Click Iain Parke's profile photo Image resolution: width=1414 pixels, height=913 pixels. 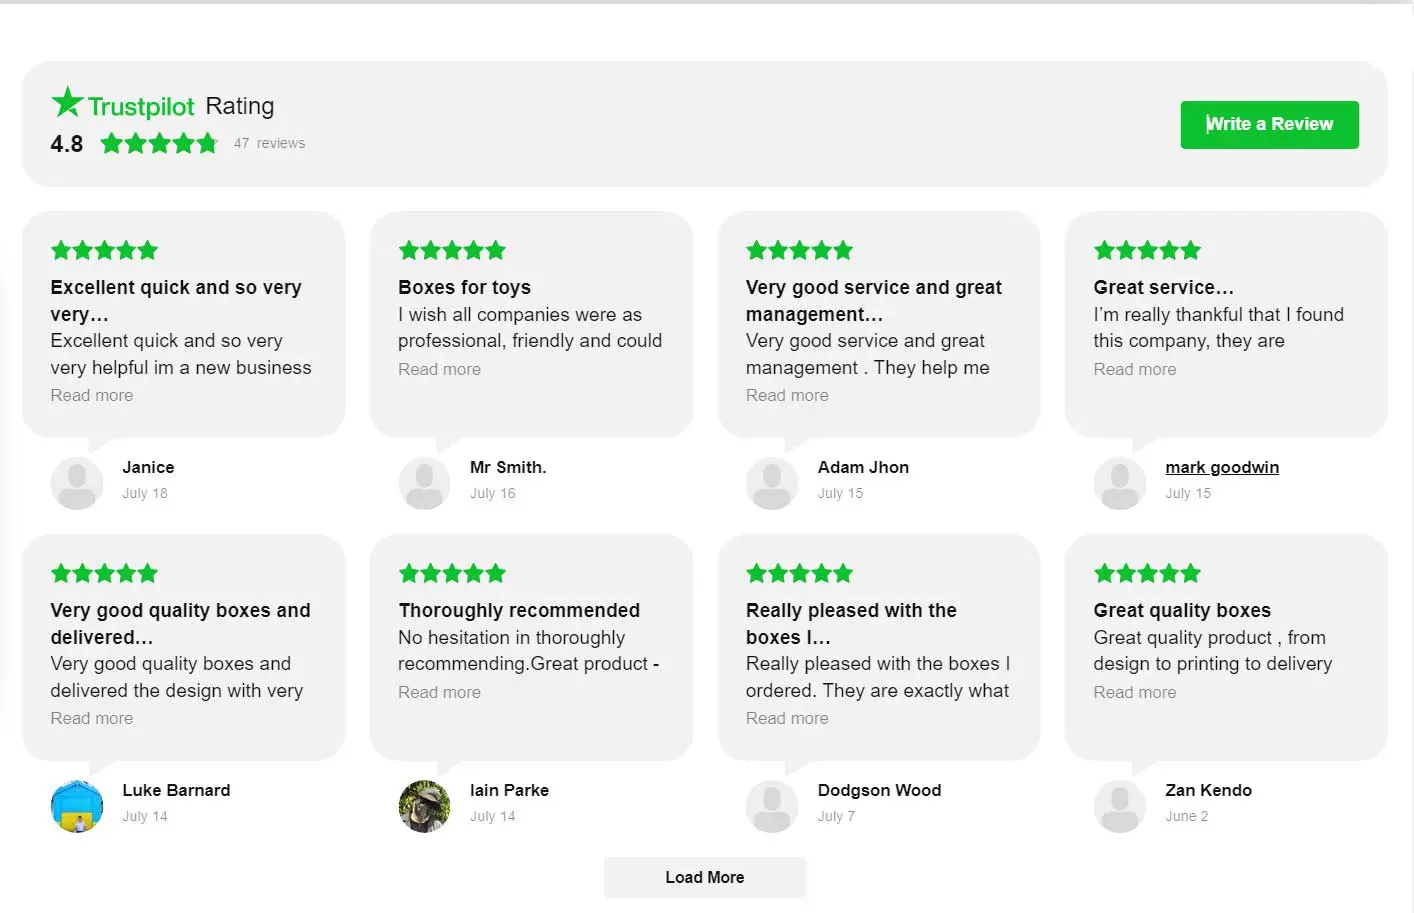[x=425, y=806]
